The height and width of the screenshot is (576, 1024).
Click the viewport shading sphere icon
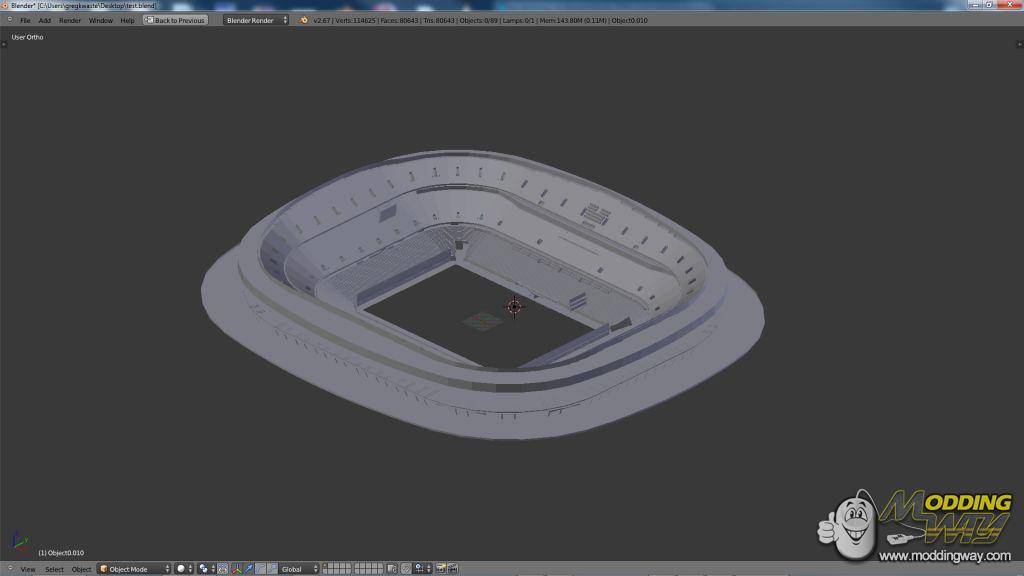coord(182,569)
